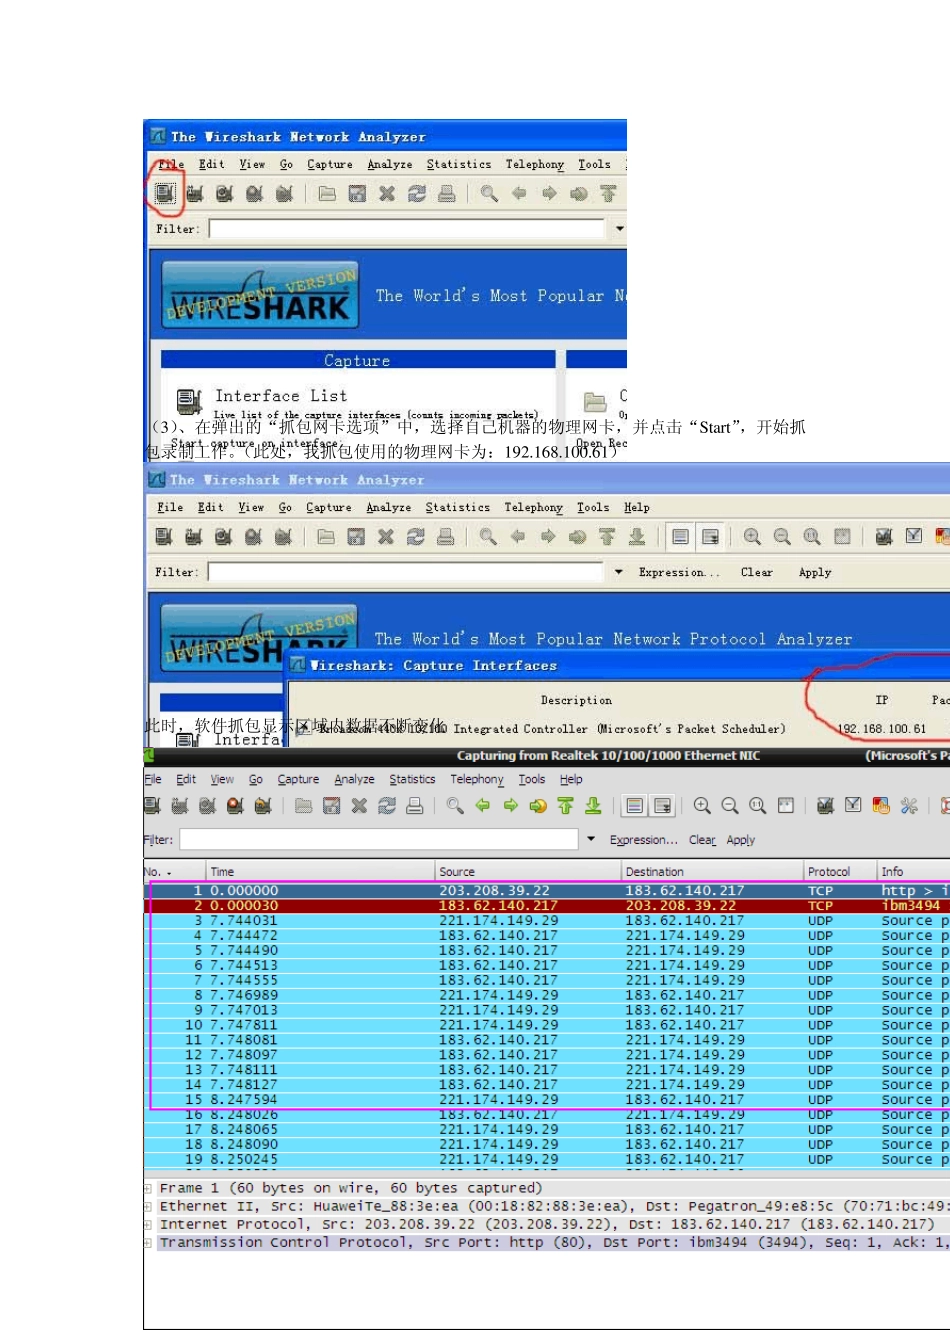Viewport: 950px width, 1344px height.
Task: Open Statistics menu, window showing Interface List
Action: click(459, 165)
